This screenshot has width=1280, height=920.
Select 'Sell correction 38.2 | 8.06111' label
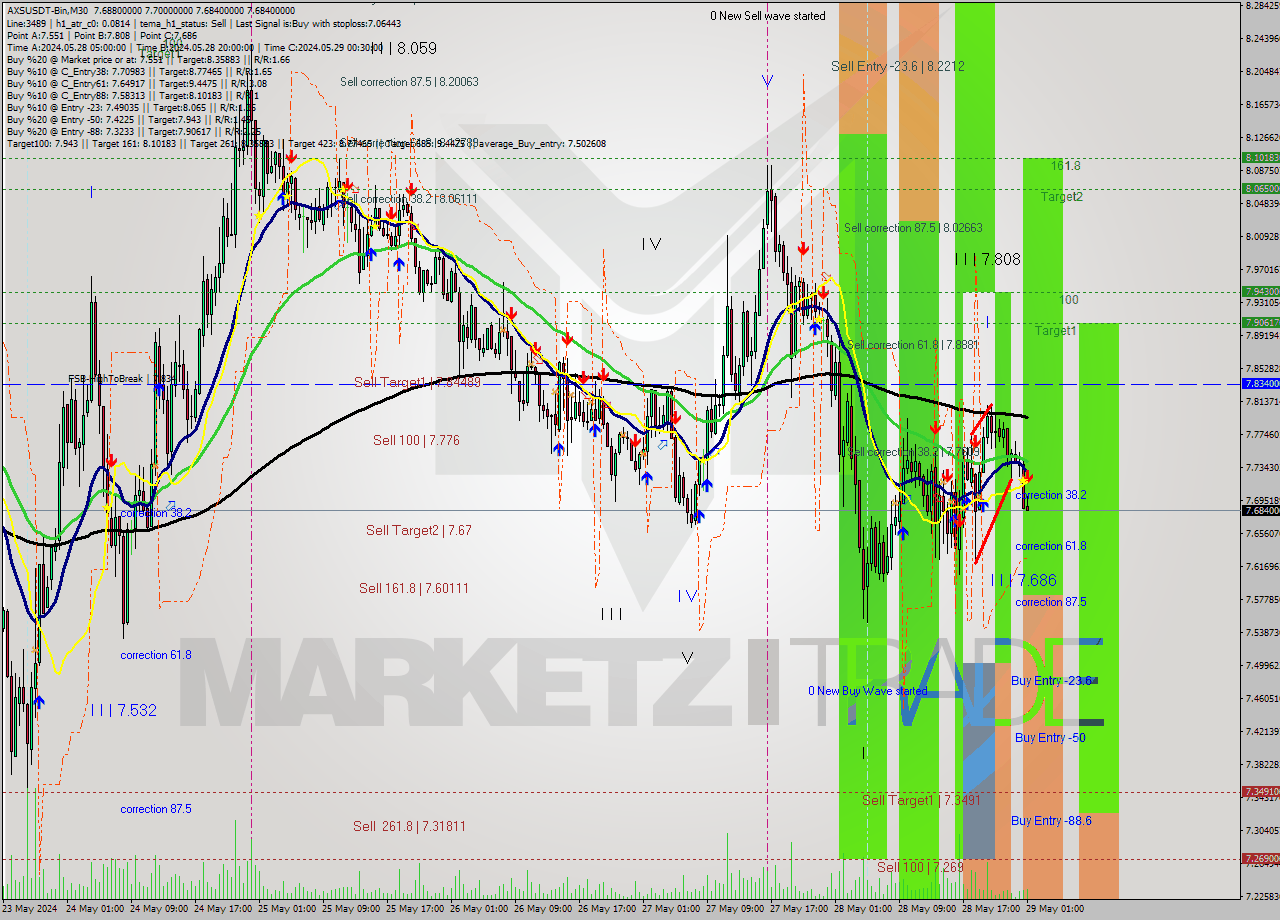410,199
